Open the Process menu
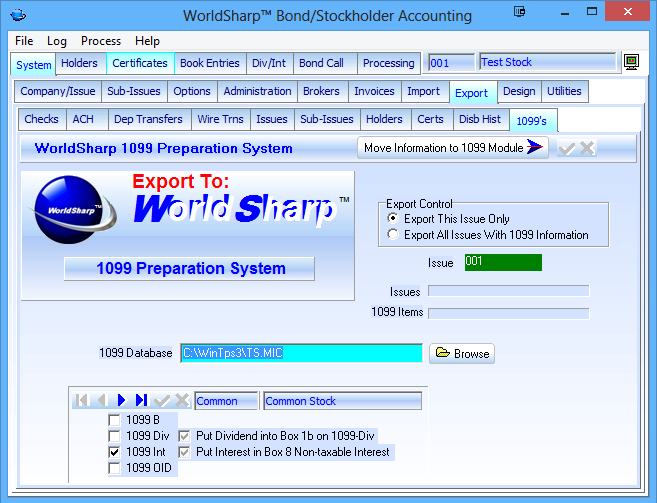This screenshot has height=503, width=657. click(101, 41)
